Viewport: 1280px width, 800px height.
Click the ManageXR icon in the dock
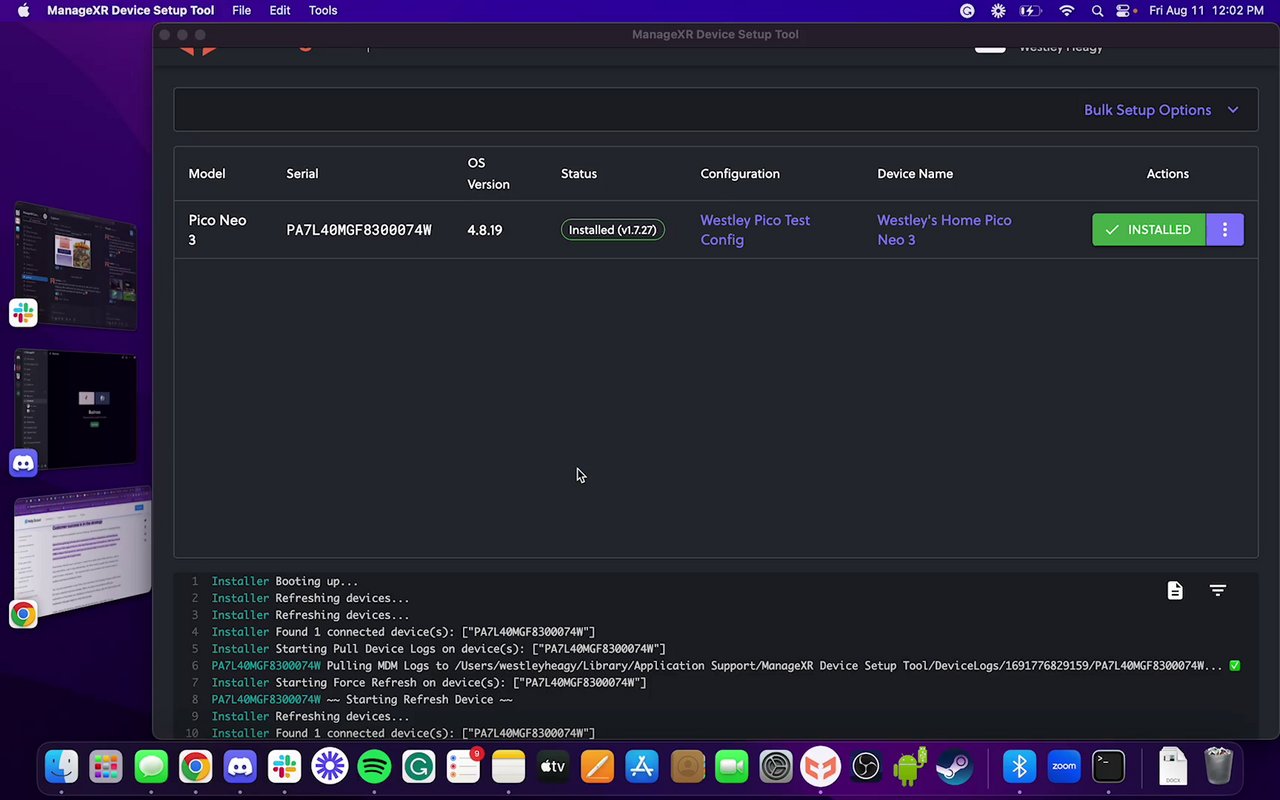(821, 767)
